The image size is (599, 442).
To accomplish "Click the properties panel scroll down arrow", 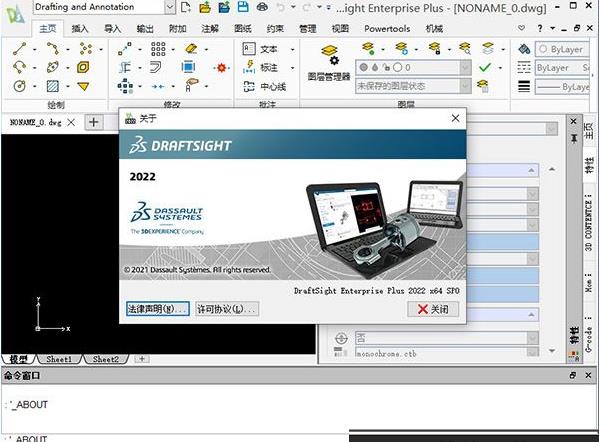I will coord(552,350).
